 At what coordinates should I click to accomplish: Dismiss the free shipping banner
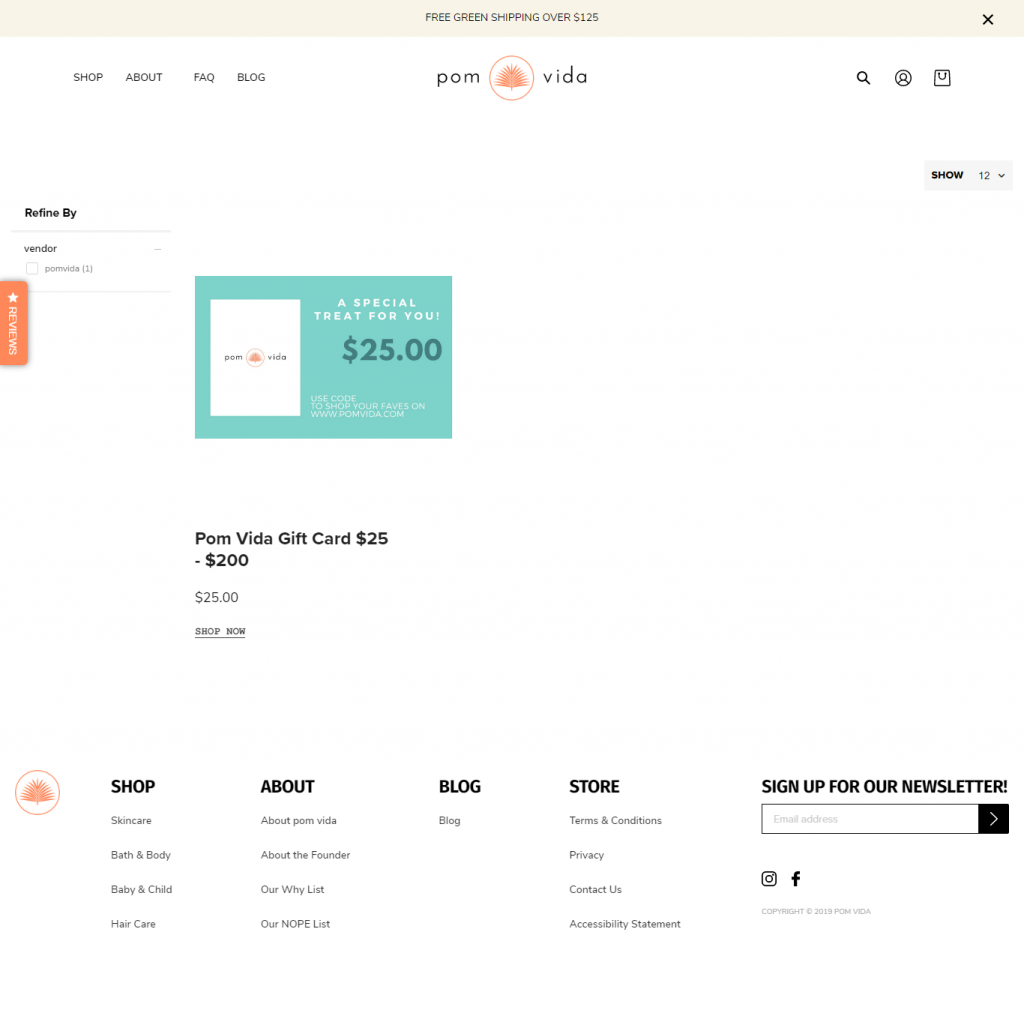(987, 18)
